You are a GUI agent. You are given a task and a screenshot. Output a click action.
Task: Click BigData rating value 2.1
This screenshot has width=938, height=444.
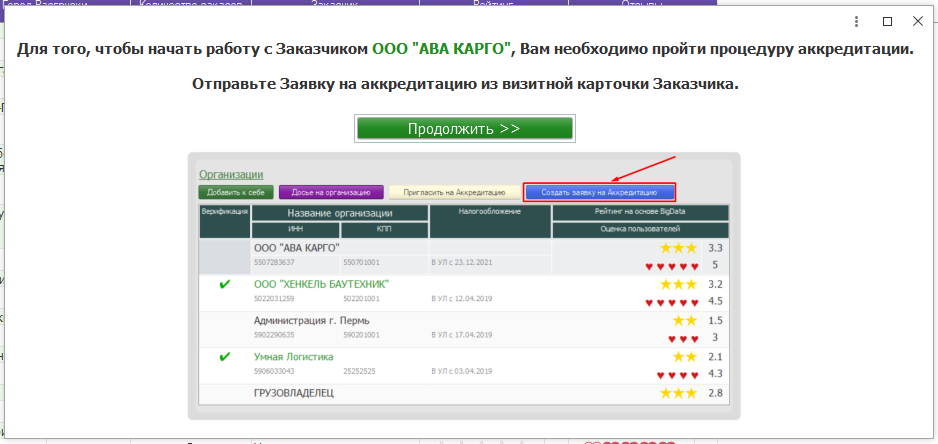(715, 357)
